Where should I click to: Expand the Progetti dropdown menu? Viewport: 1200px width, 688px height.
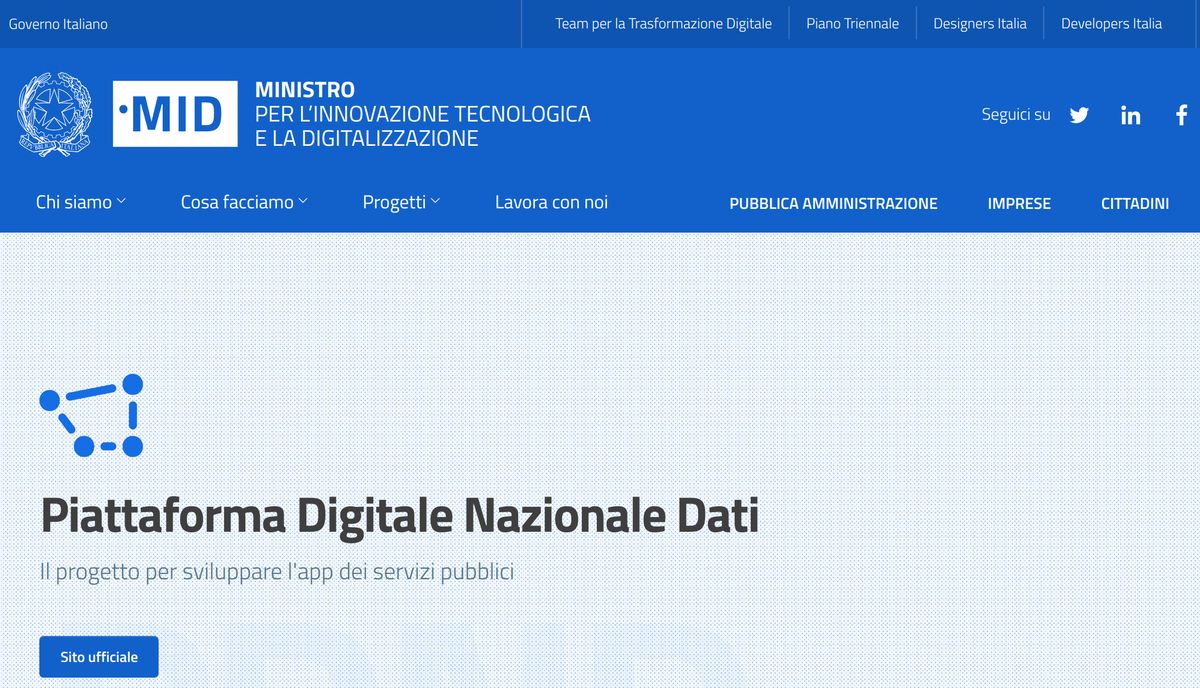pyautogui.click(x=401, y=202)
